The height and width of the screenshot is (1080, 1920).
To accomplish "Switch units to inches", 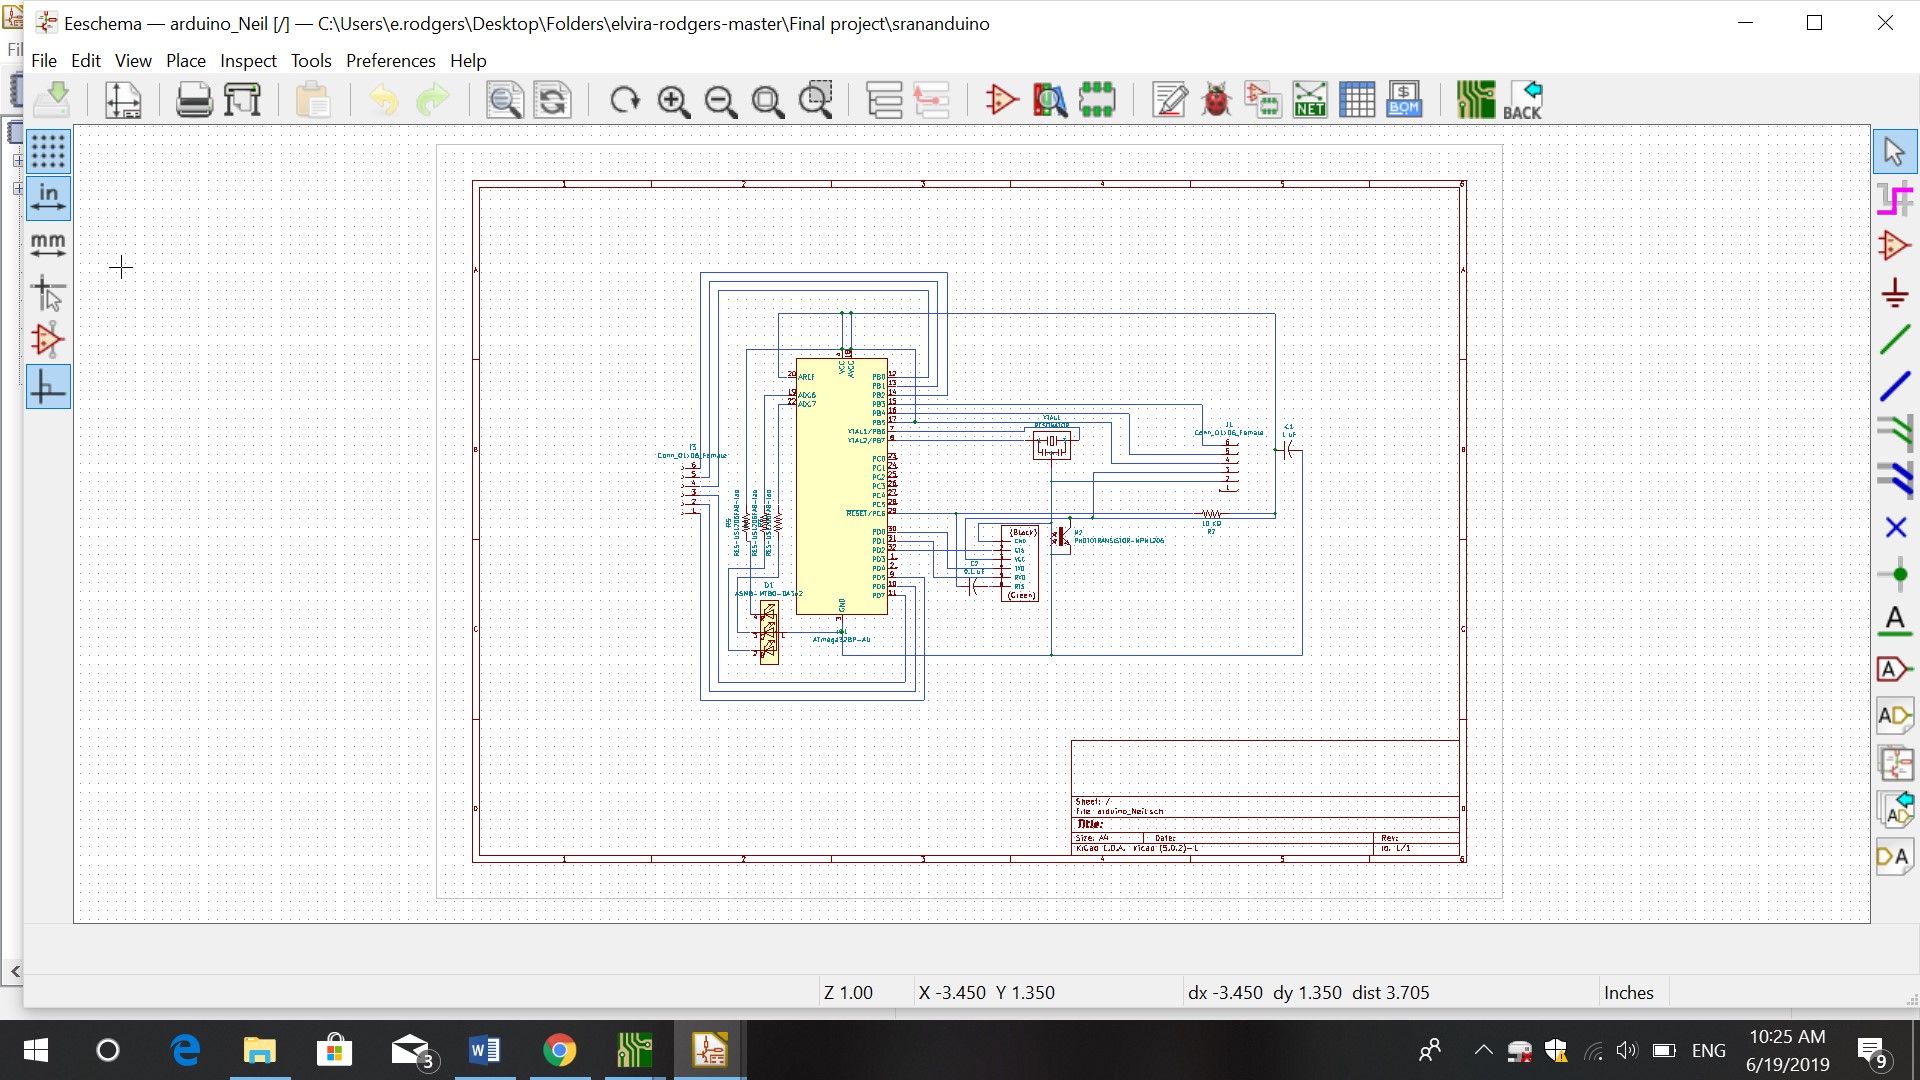I will [48, 198].
